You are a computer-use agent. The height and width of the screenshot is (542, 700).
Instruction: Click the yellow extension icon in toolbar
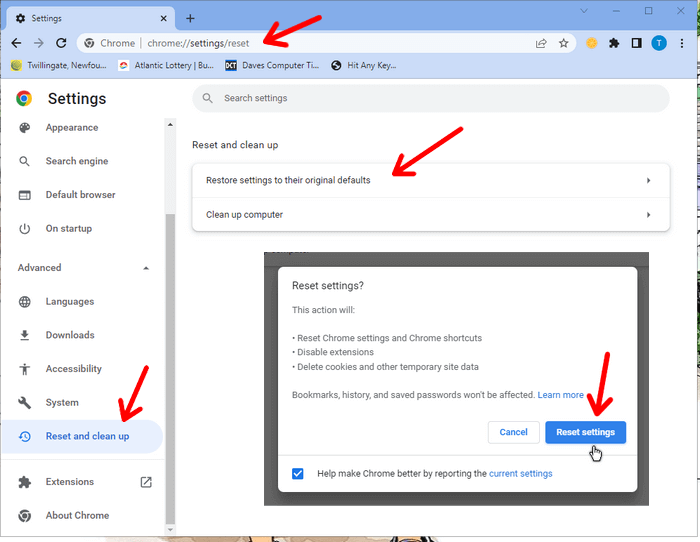pos(592,43)
